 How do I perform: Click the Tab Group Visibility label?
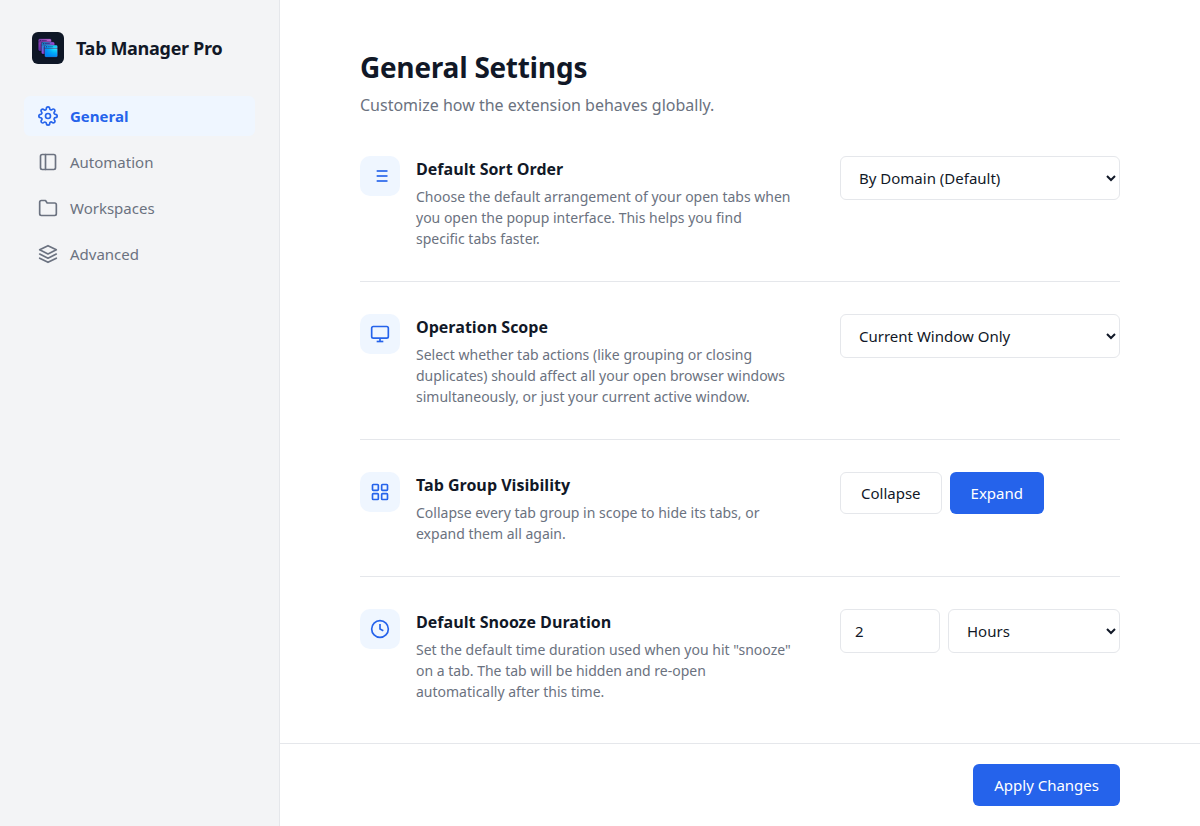pos(493,485)
